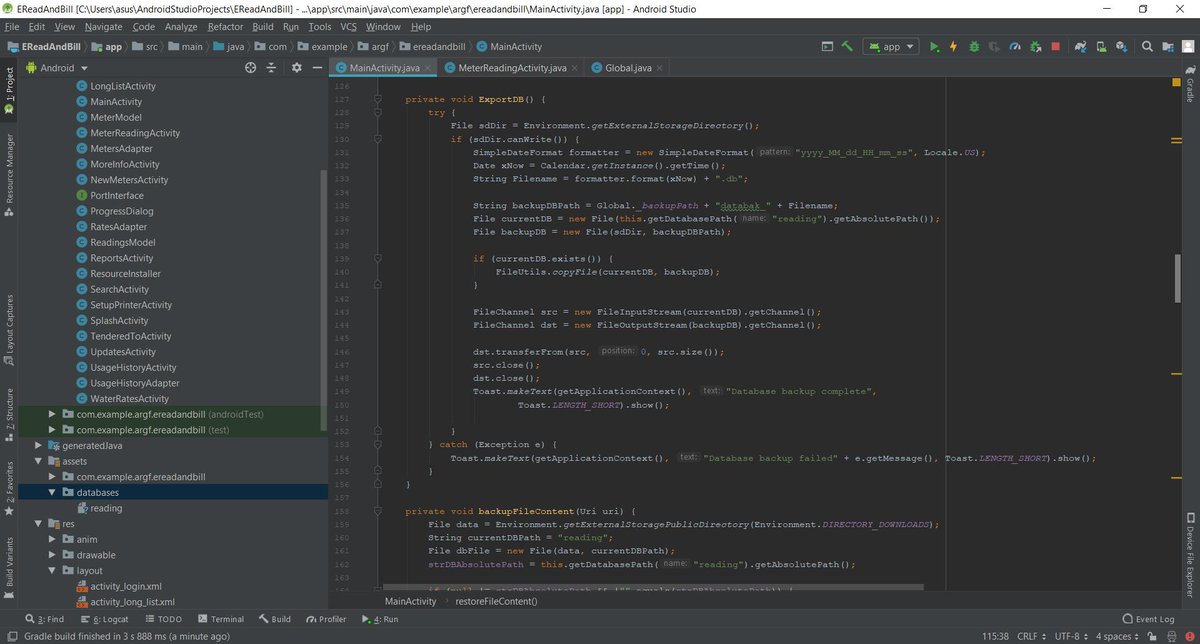Click the red Stop icon in the toolbar

coord(1055,46)
